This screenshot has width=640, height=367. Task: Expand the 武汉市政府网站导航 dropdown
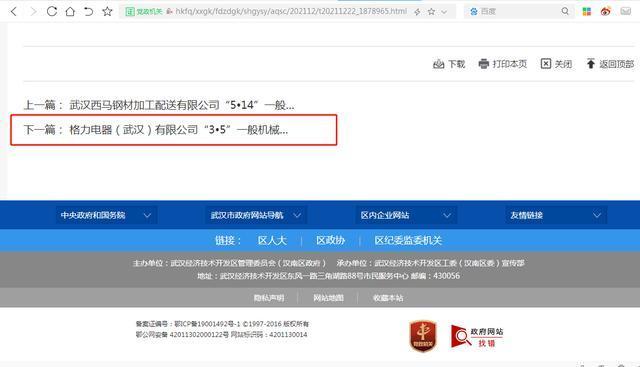click(x=256, y=215)
